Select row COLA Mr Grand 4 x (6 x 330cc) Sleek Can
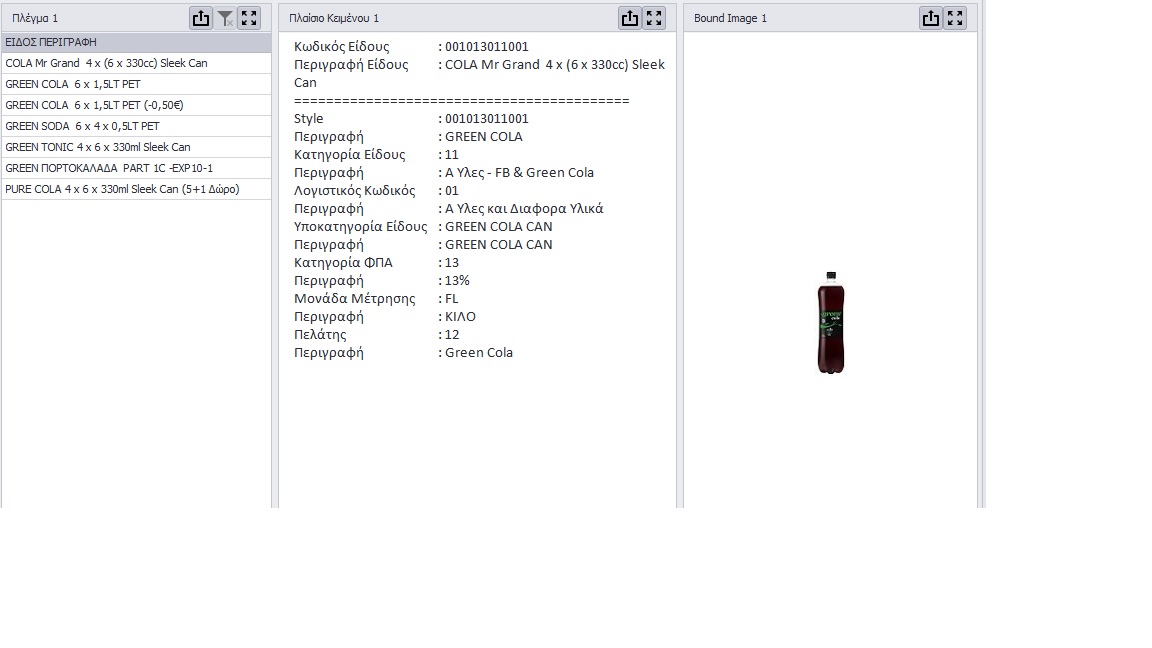This screenshot has width=1152, height=648. [137, 63]
